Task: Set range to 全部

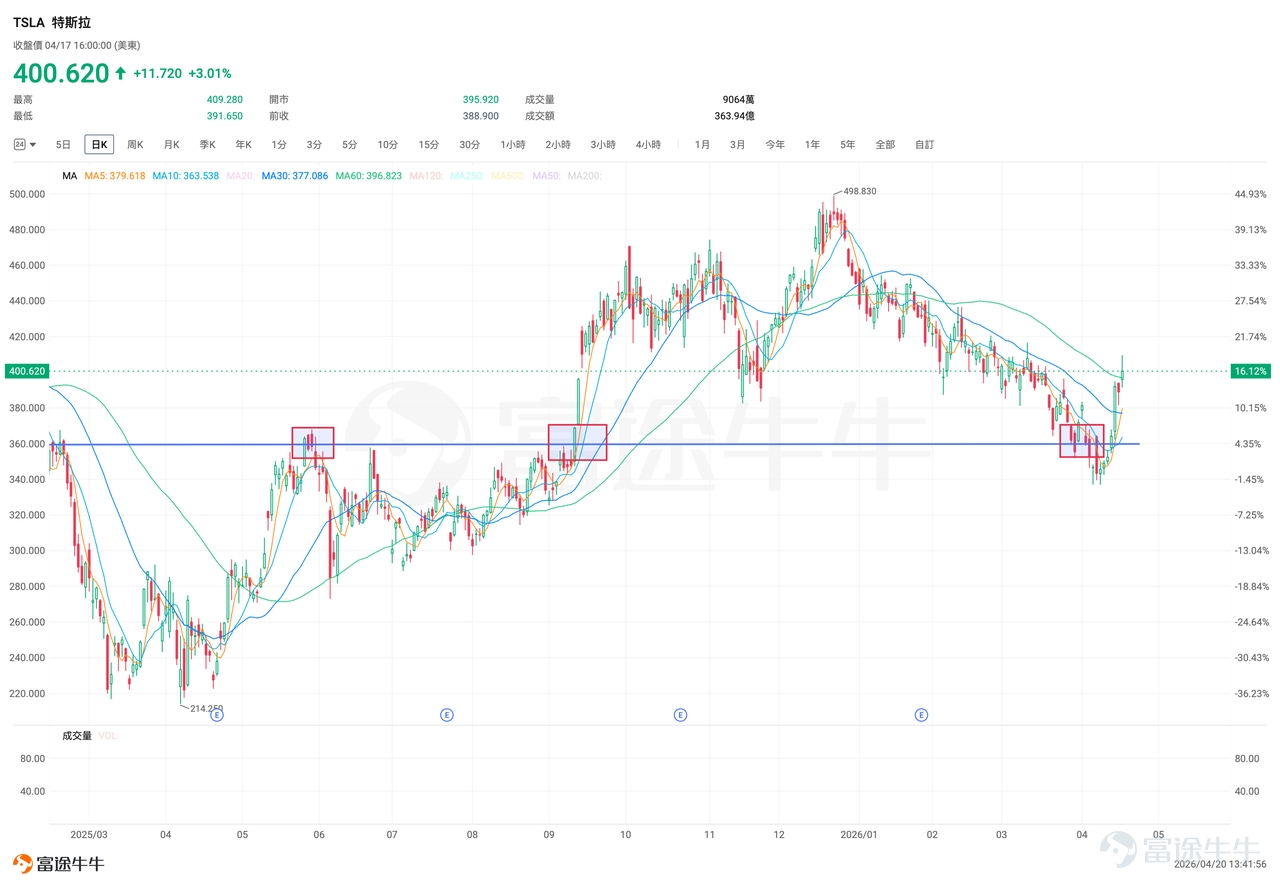Action: point(885,145)
